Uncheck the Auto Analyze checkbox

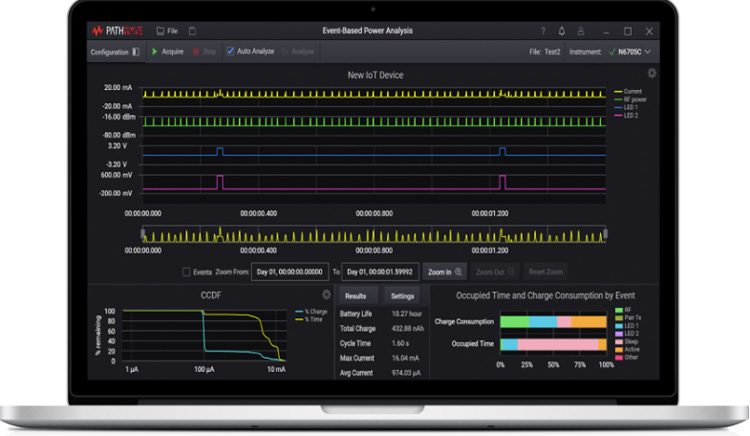pos(230,51)
